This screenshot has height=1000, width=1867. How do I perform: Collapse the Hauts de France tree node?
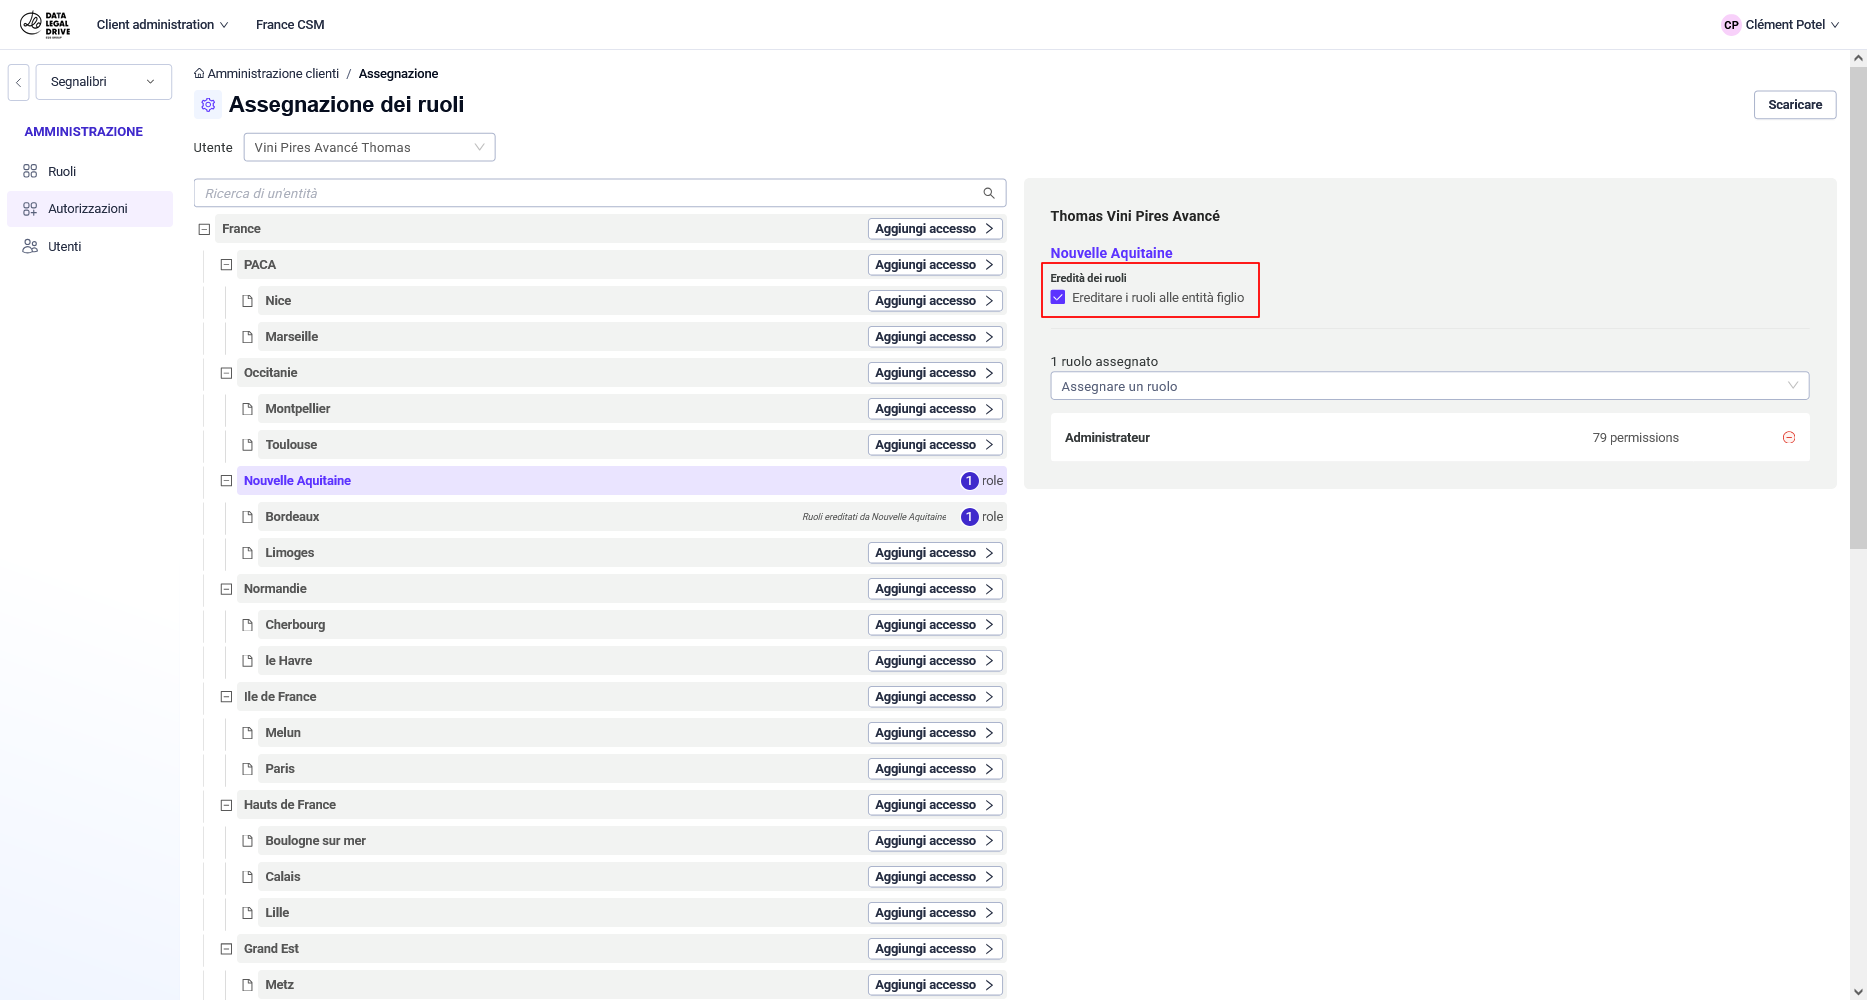coord(226,805)
